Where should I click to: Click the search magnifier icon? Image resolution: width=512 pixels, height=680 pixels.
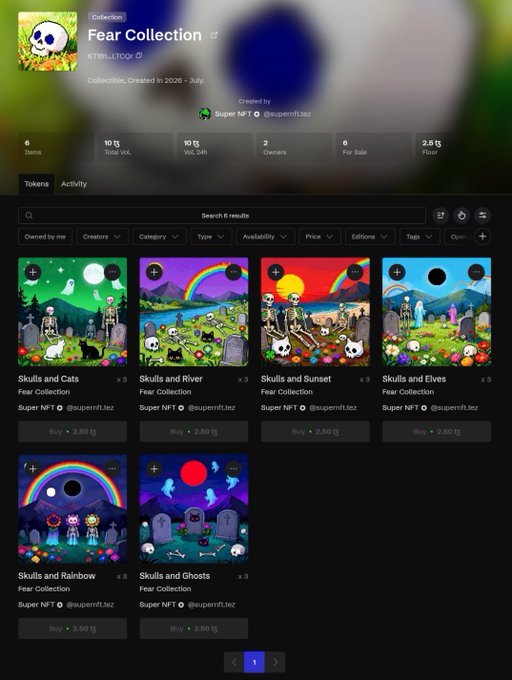(29, 216)
